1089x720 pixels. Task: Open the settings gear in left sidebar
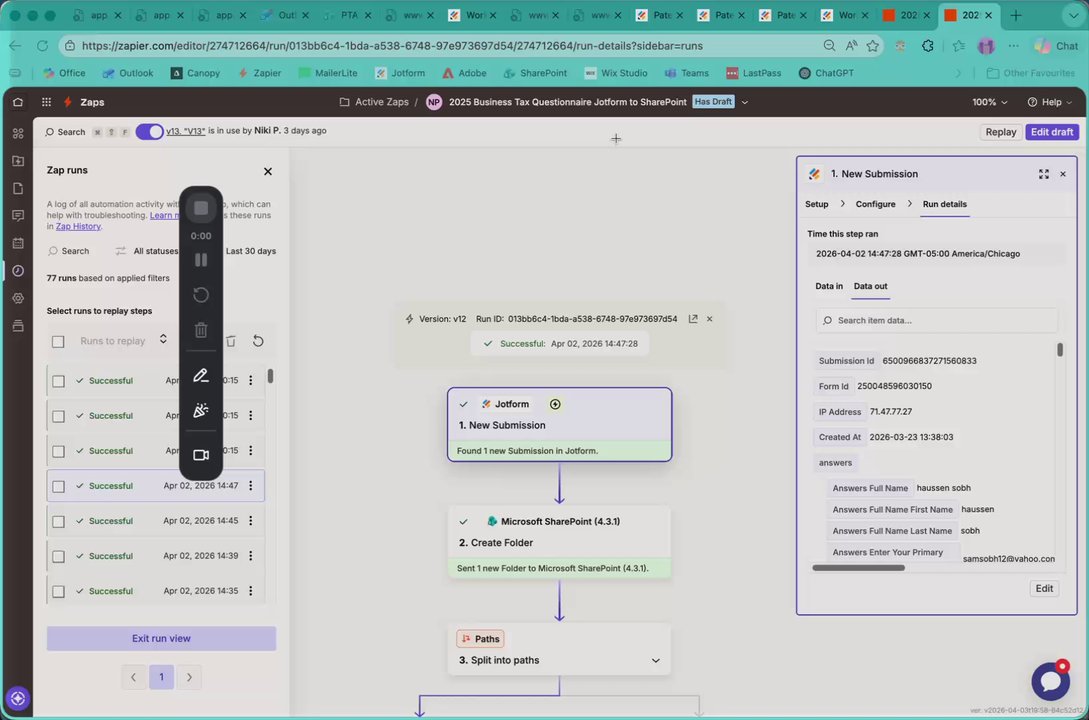click(18, 298)
